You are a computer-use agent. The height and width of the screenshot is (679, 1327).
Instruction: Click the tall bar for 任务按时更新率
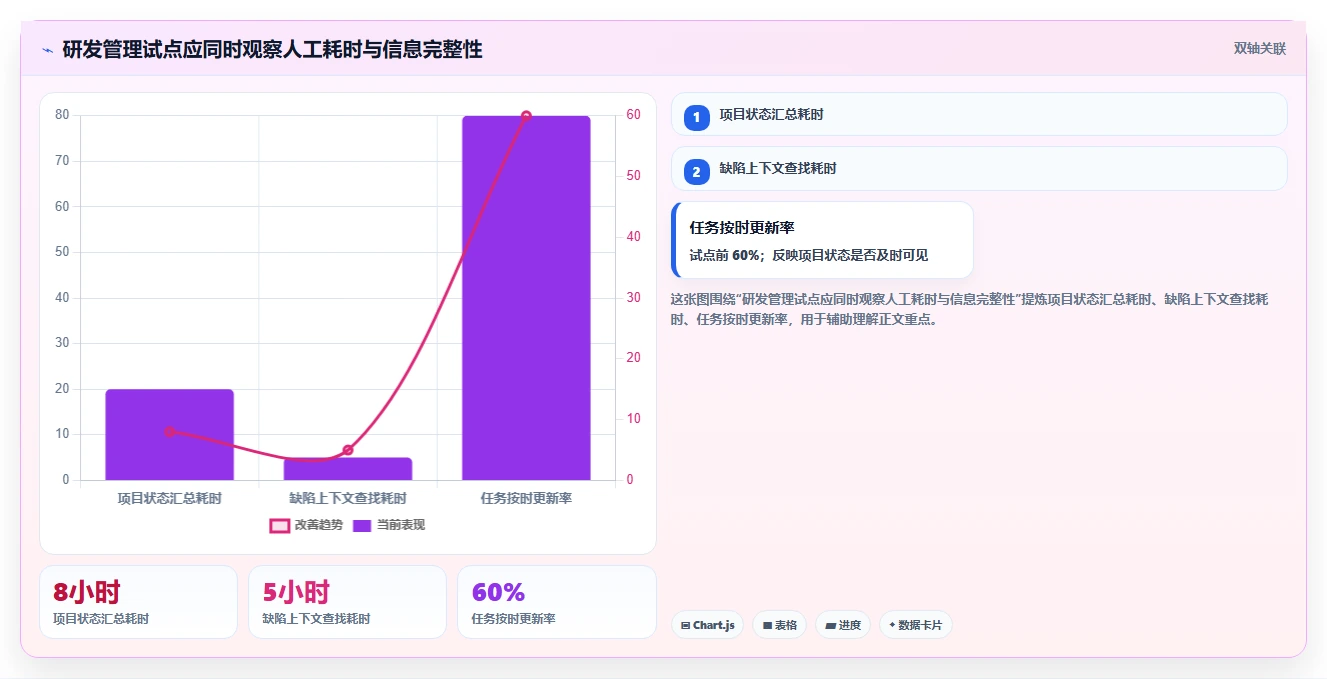pyautogui.click(x=526, y=298)
